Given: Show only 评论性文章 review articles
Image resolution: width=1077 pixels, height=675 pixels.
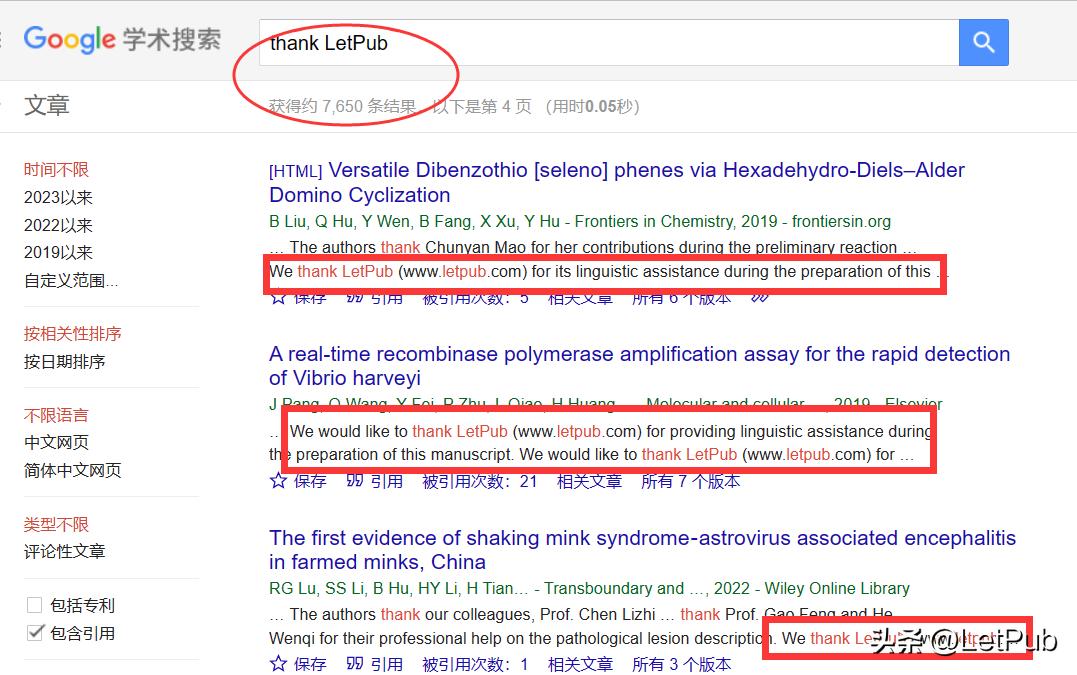Looking at the screenshot, I should click(65, 551).
